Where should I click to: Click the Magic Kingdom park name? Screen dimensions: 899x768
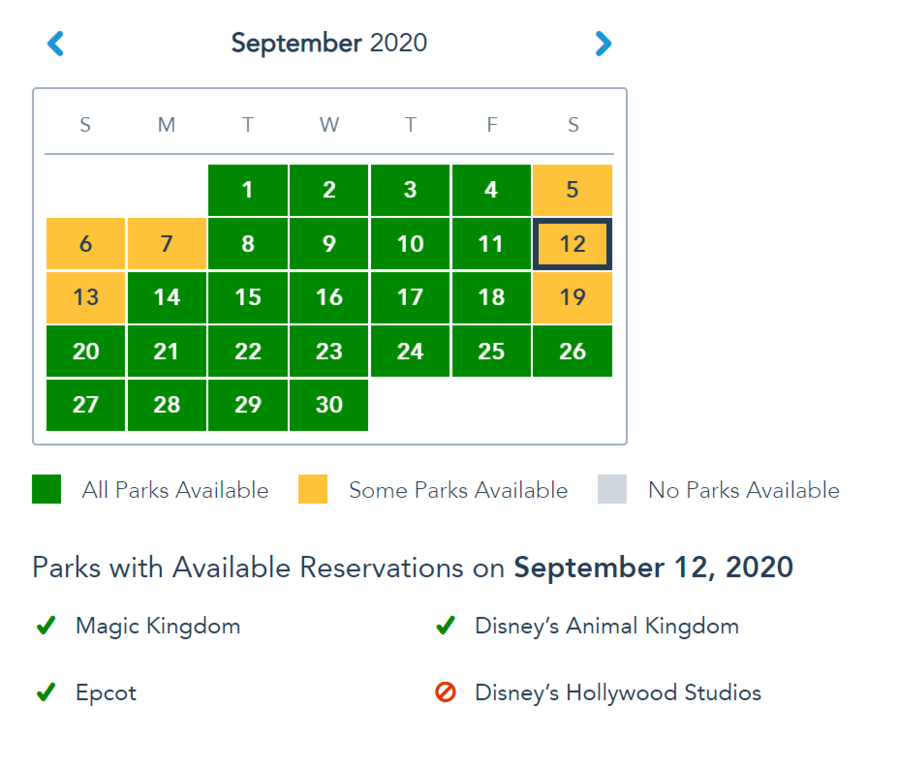(158, 626)
